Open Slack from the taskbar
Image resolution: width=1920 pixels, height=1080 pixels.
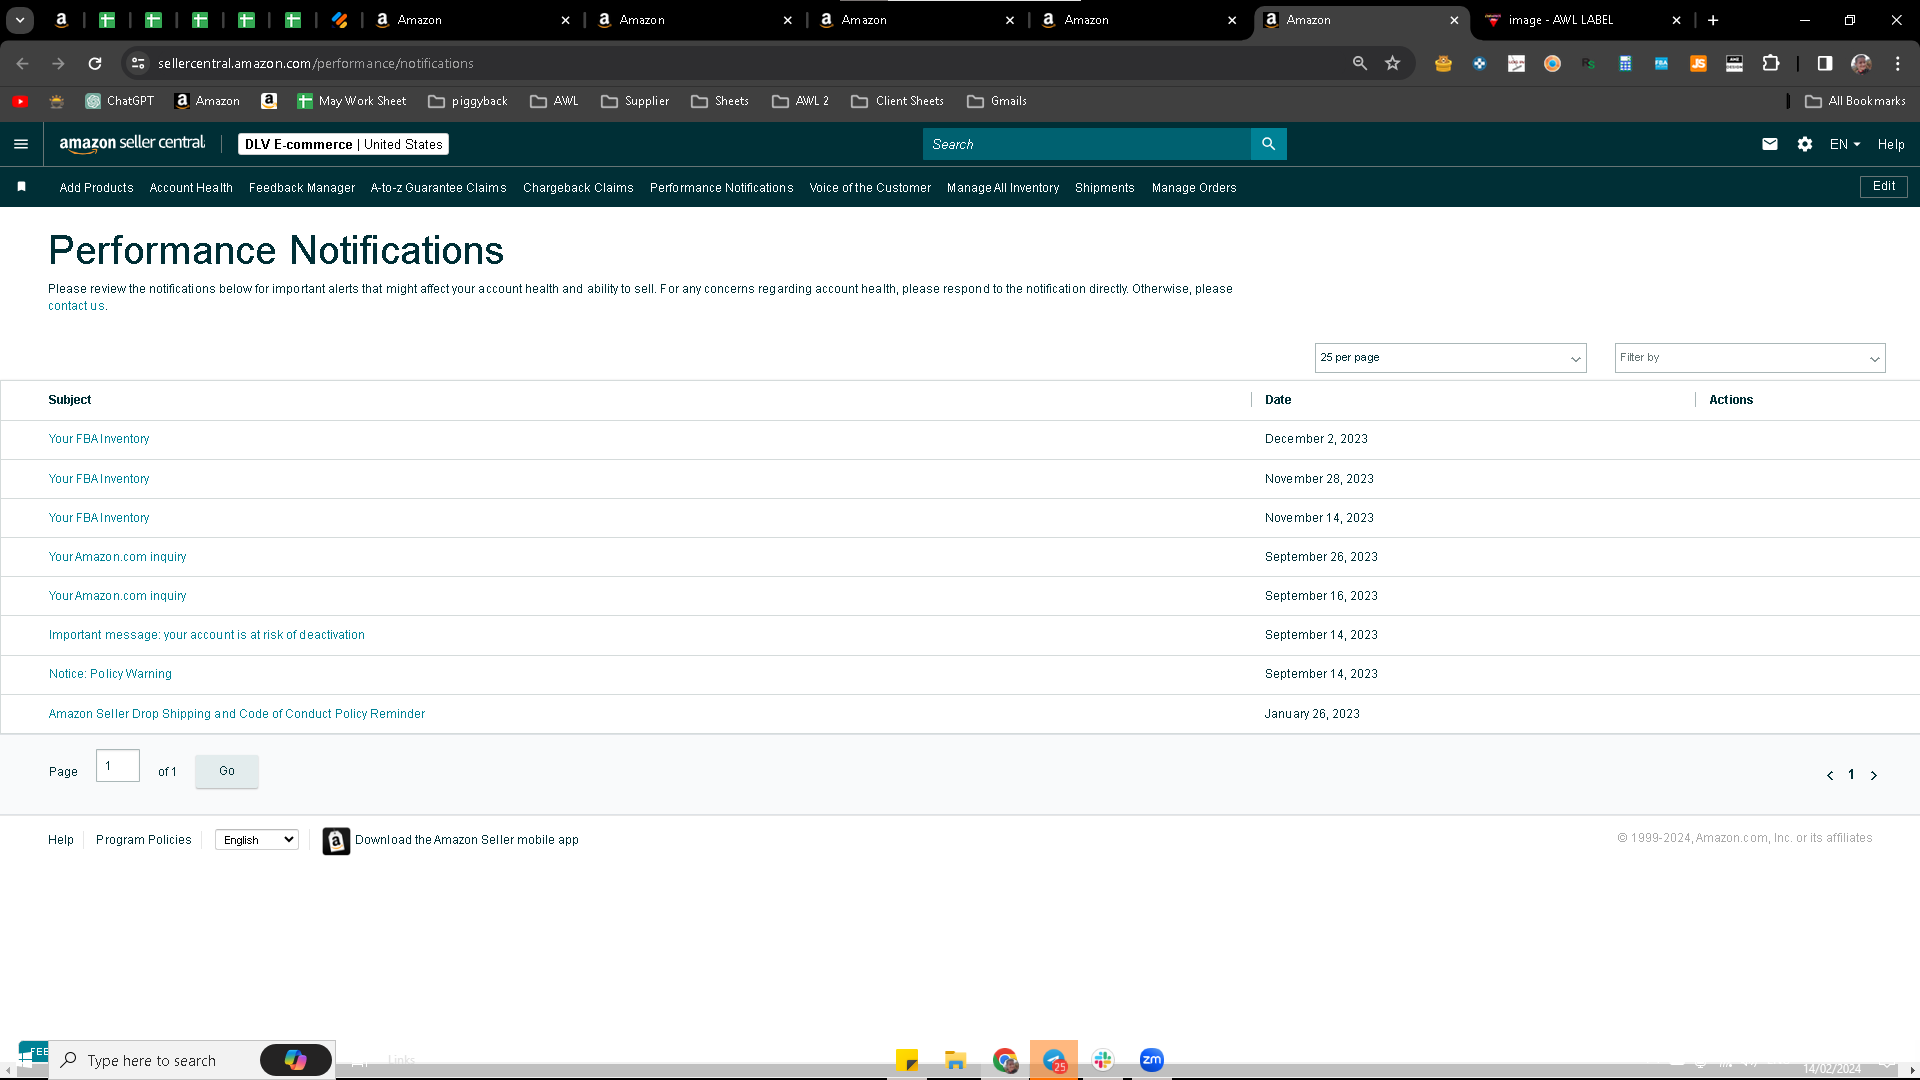click(1103, 1060)
